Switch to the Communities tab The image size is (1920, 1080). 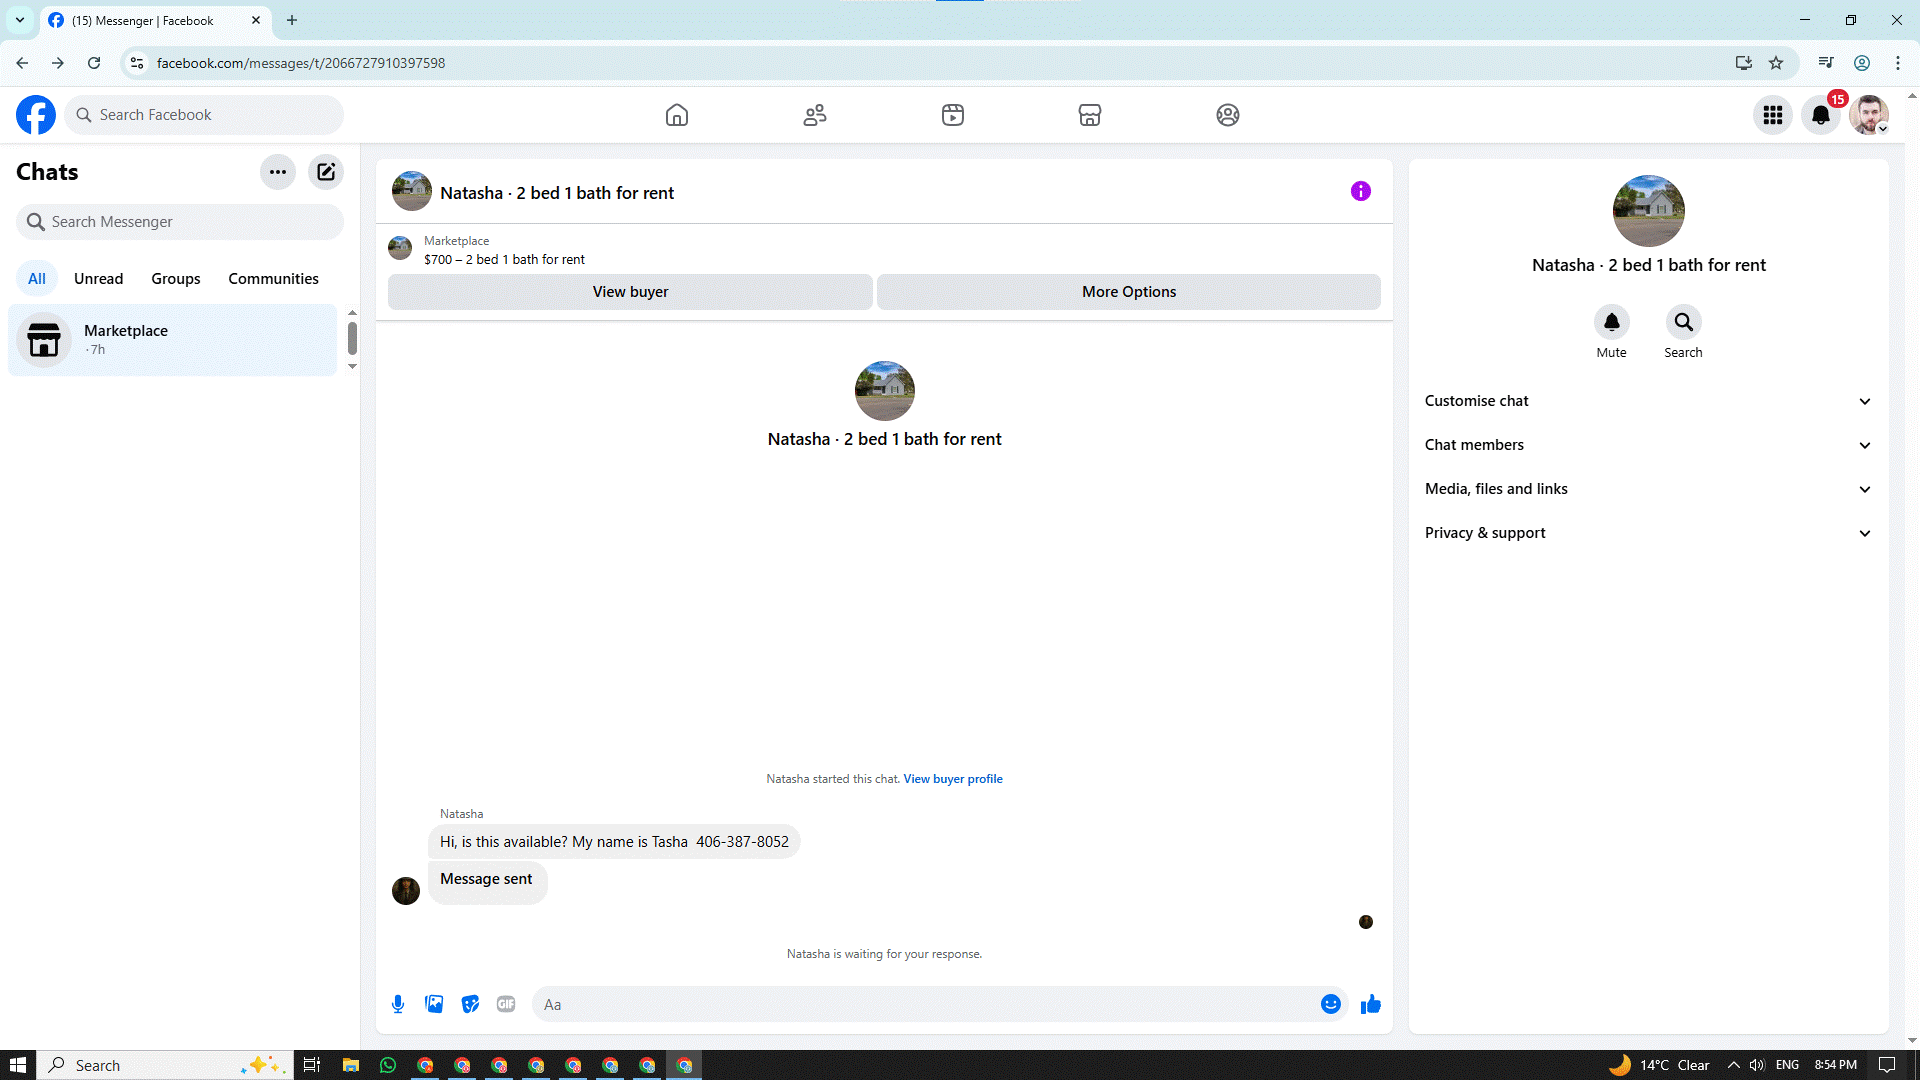[x=273, y=279]
